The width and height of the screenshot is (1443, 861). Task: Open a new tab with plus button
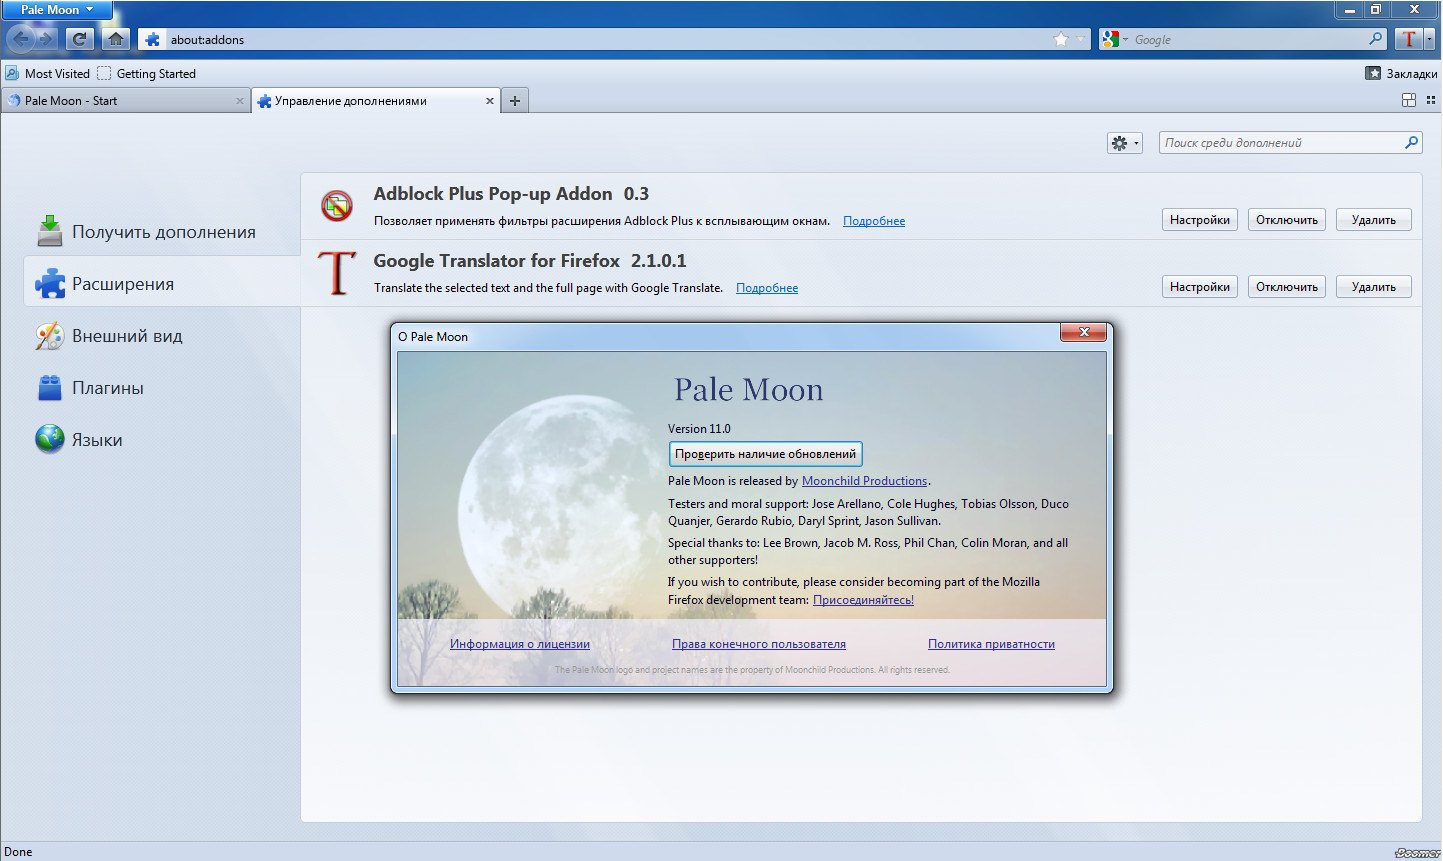coord(515,100)
